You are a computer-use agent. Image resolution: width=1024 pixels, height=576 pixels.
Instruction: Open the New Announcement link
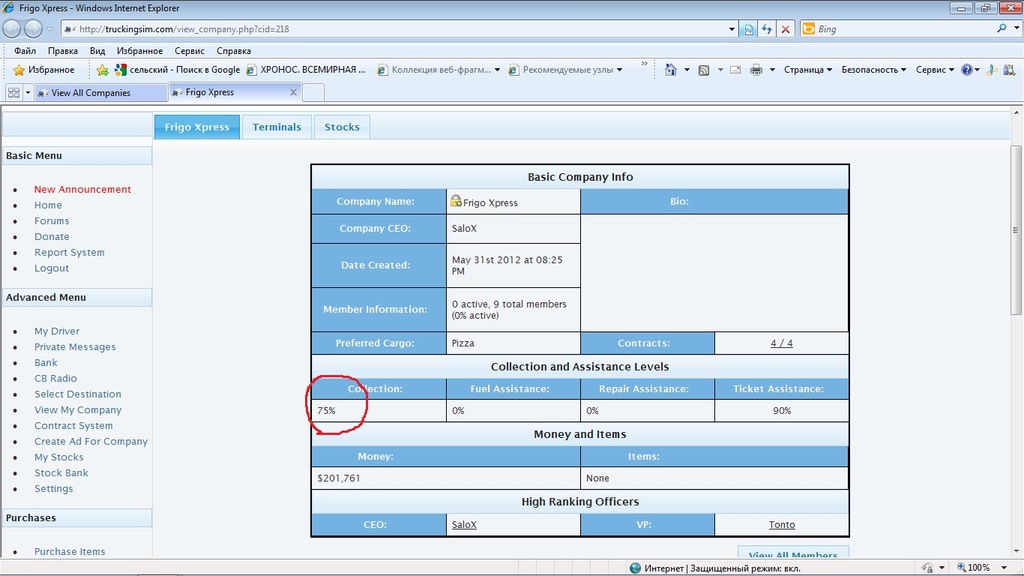coord(82,189)
